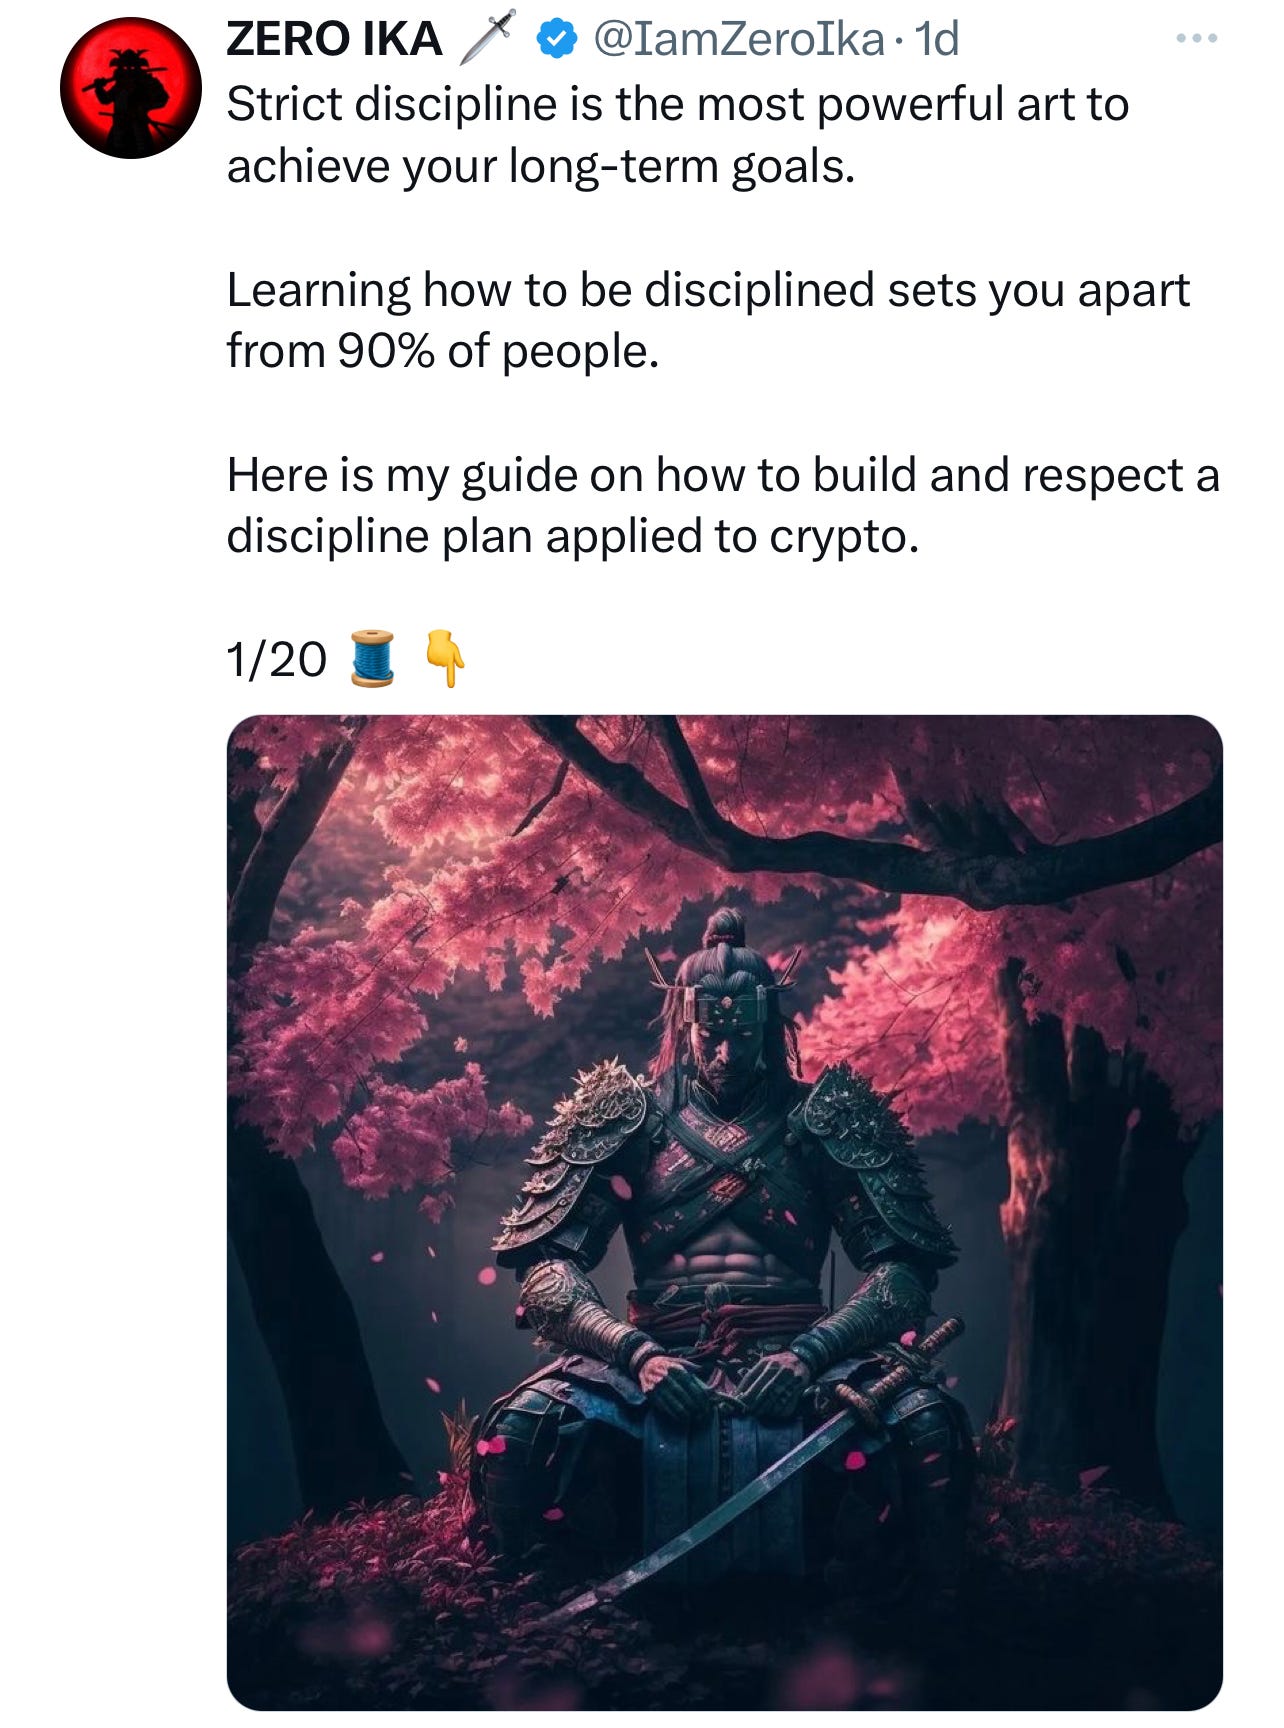
Task: Click the pointing-down hand emoji
Action: click(x=445, y=658)
